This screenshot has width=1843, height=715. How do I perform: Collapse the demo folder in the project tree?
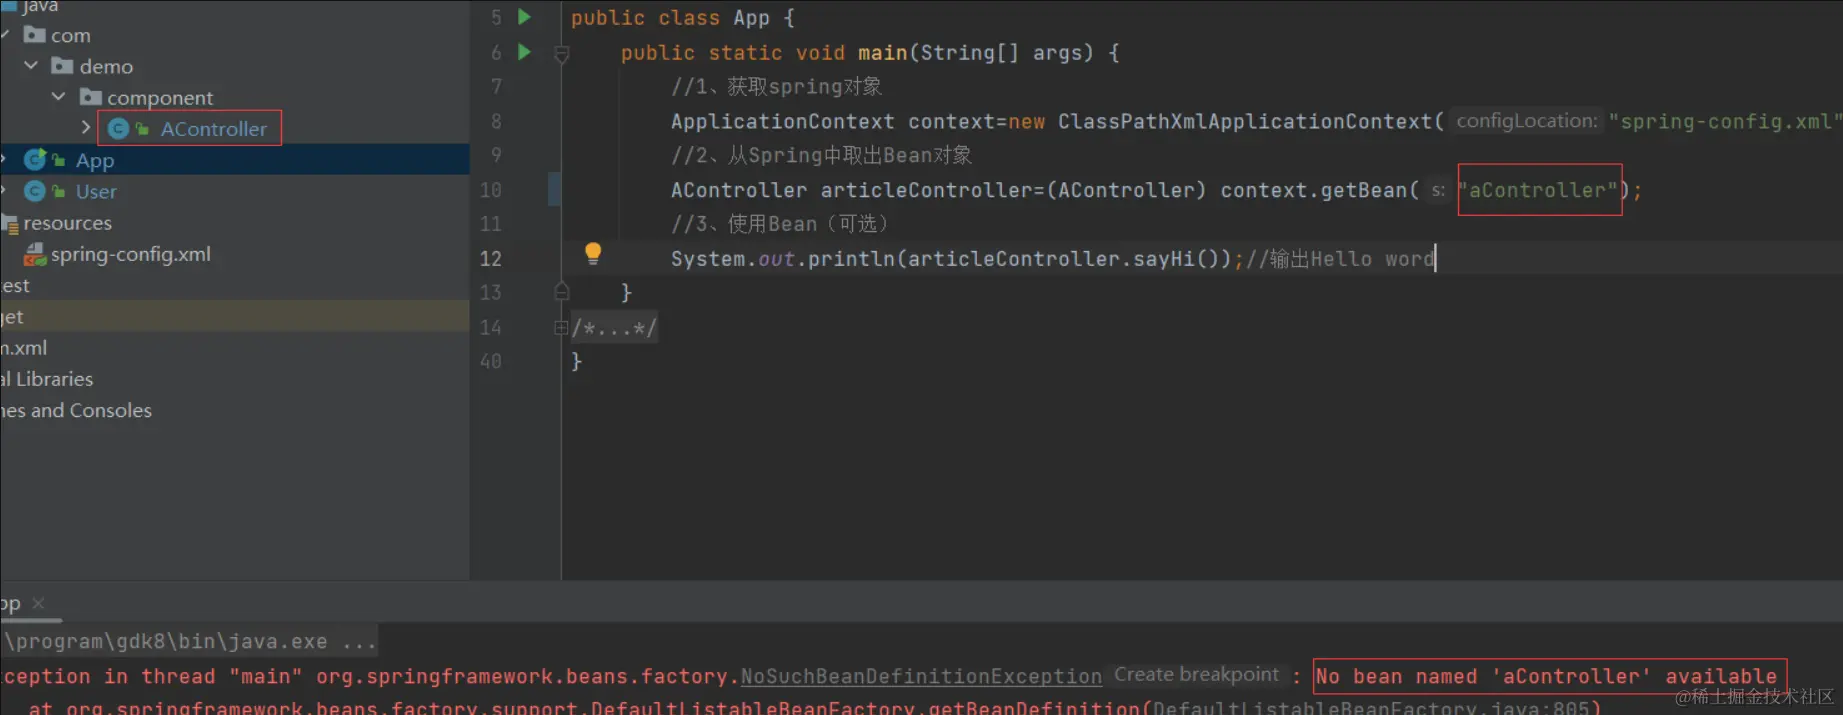[31, 66]
